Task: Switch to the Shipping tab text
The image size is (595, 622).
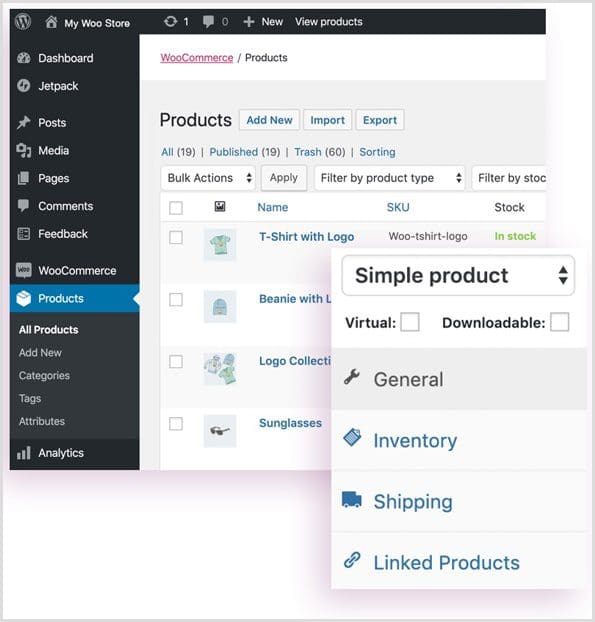Action: pos(413,502)
